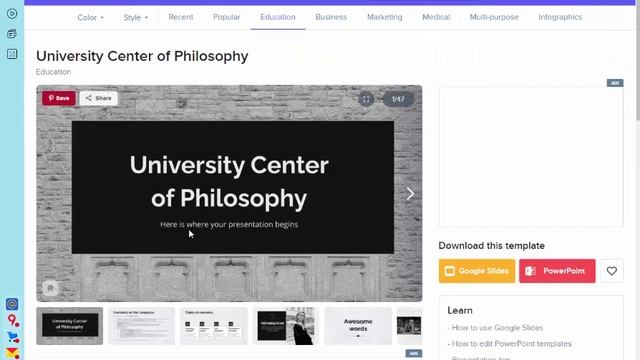Click the square panel icon in the sidebar
Screen dimensions: 640x360
coord(12,54)
